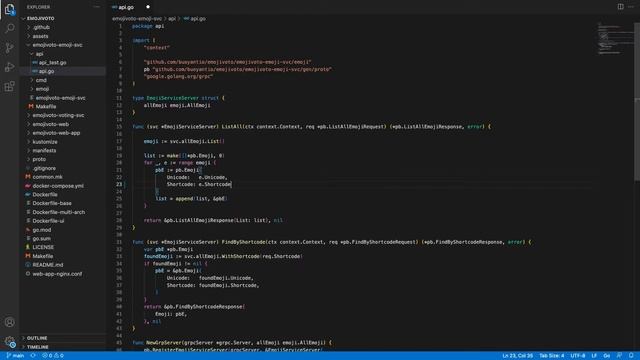Click the main branch indicator

point(16,356)
